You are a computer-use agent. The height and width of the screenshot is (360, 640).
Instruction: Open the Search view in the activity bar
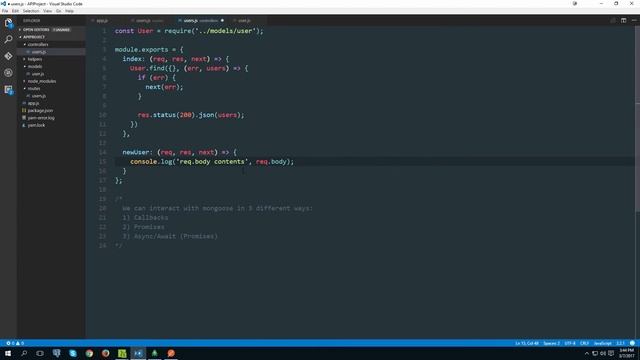pos(8,40)
